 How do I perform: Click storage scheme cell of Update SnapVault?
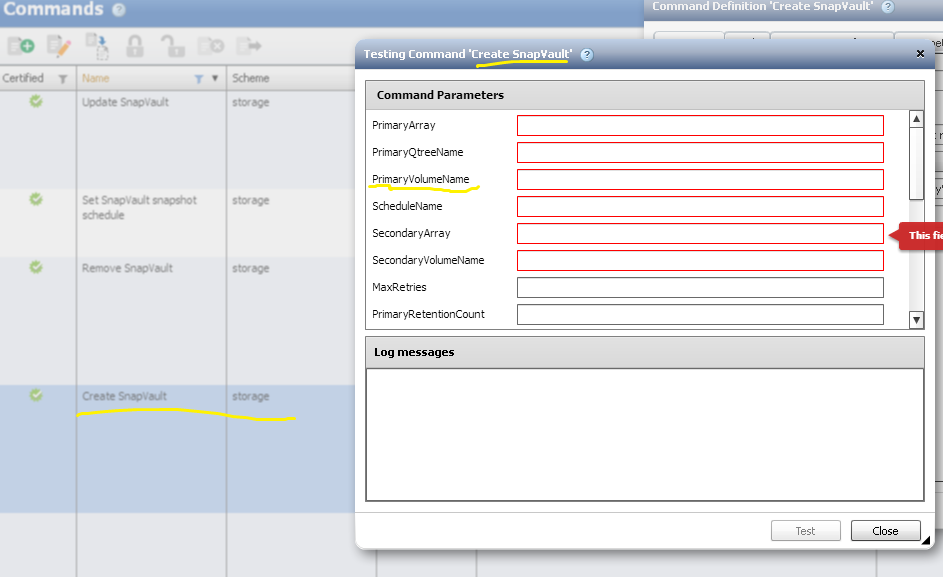[x=251, y=102]
